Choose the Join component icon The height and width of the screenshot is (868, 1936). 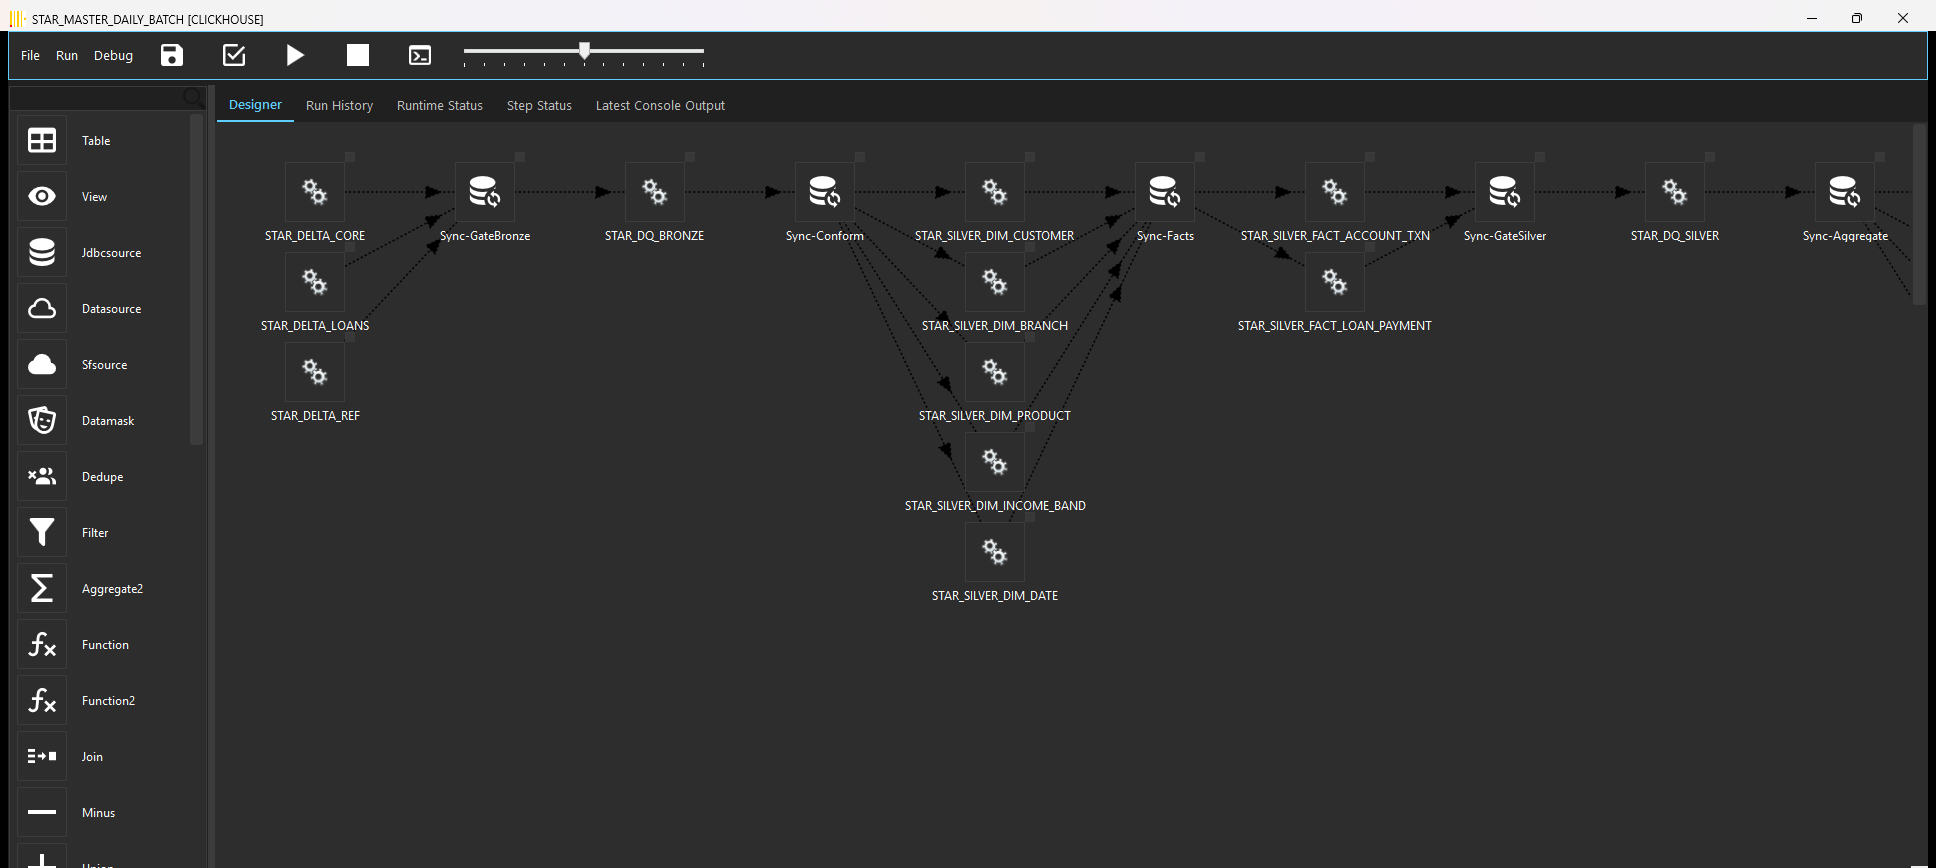coord(42,756)
